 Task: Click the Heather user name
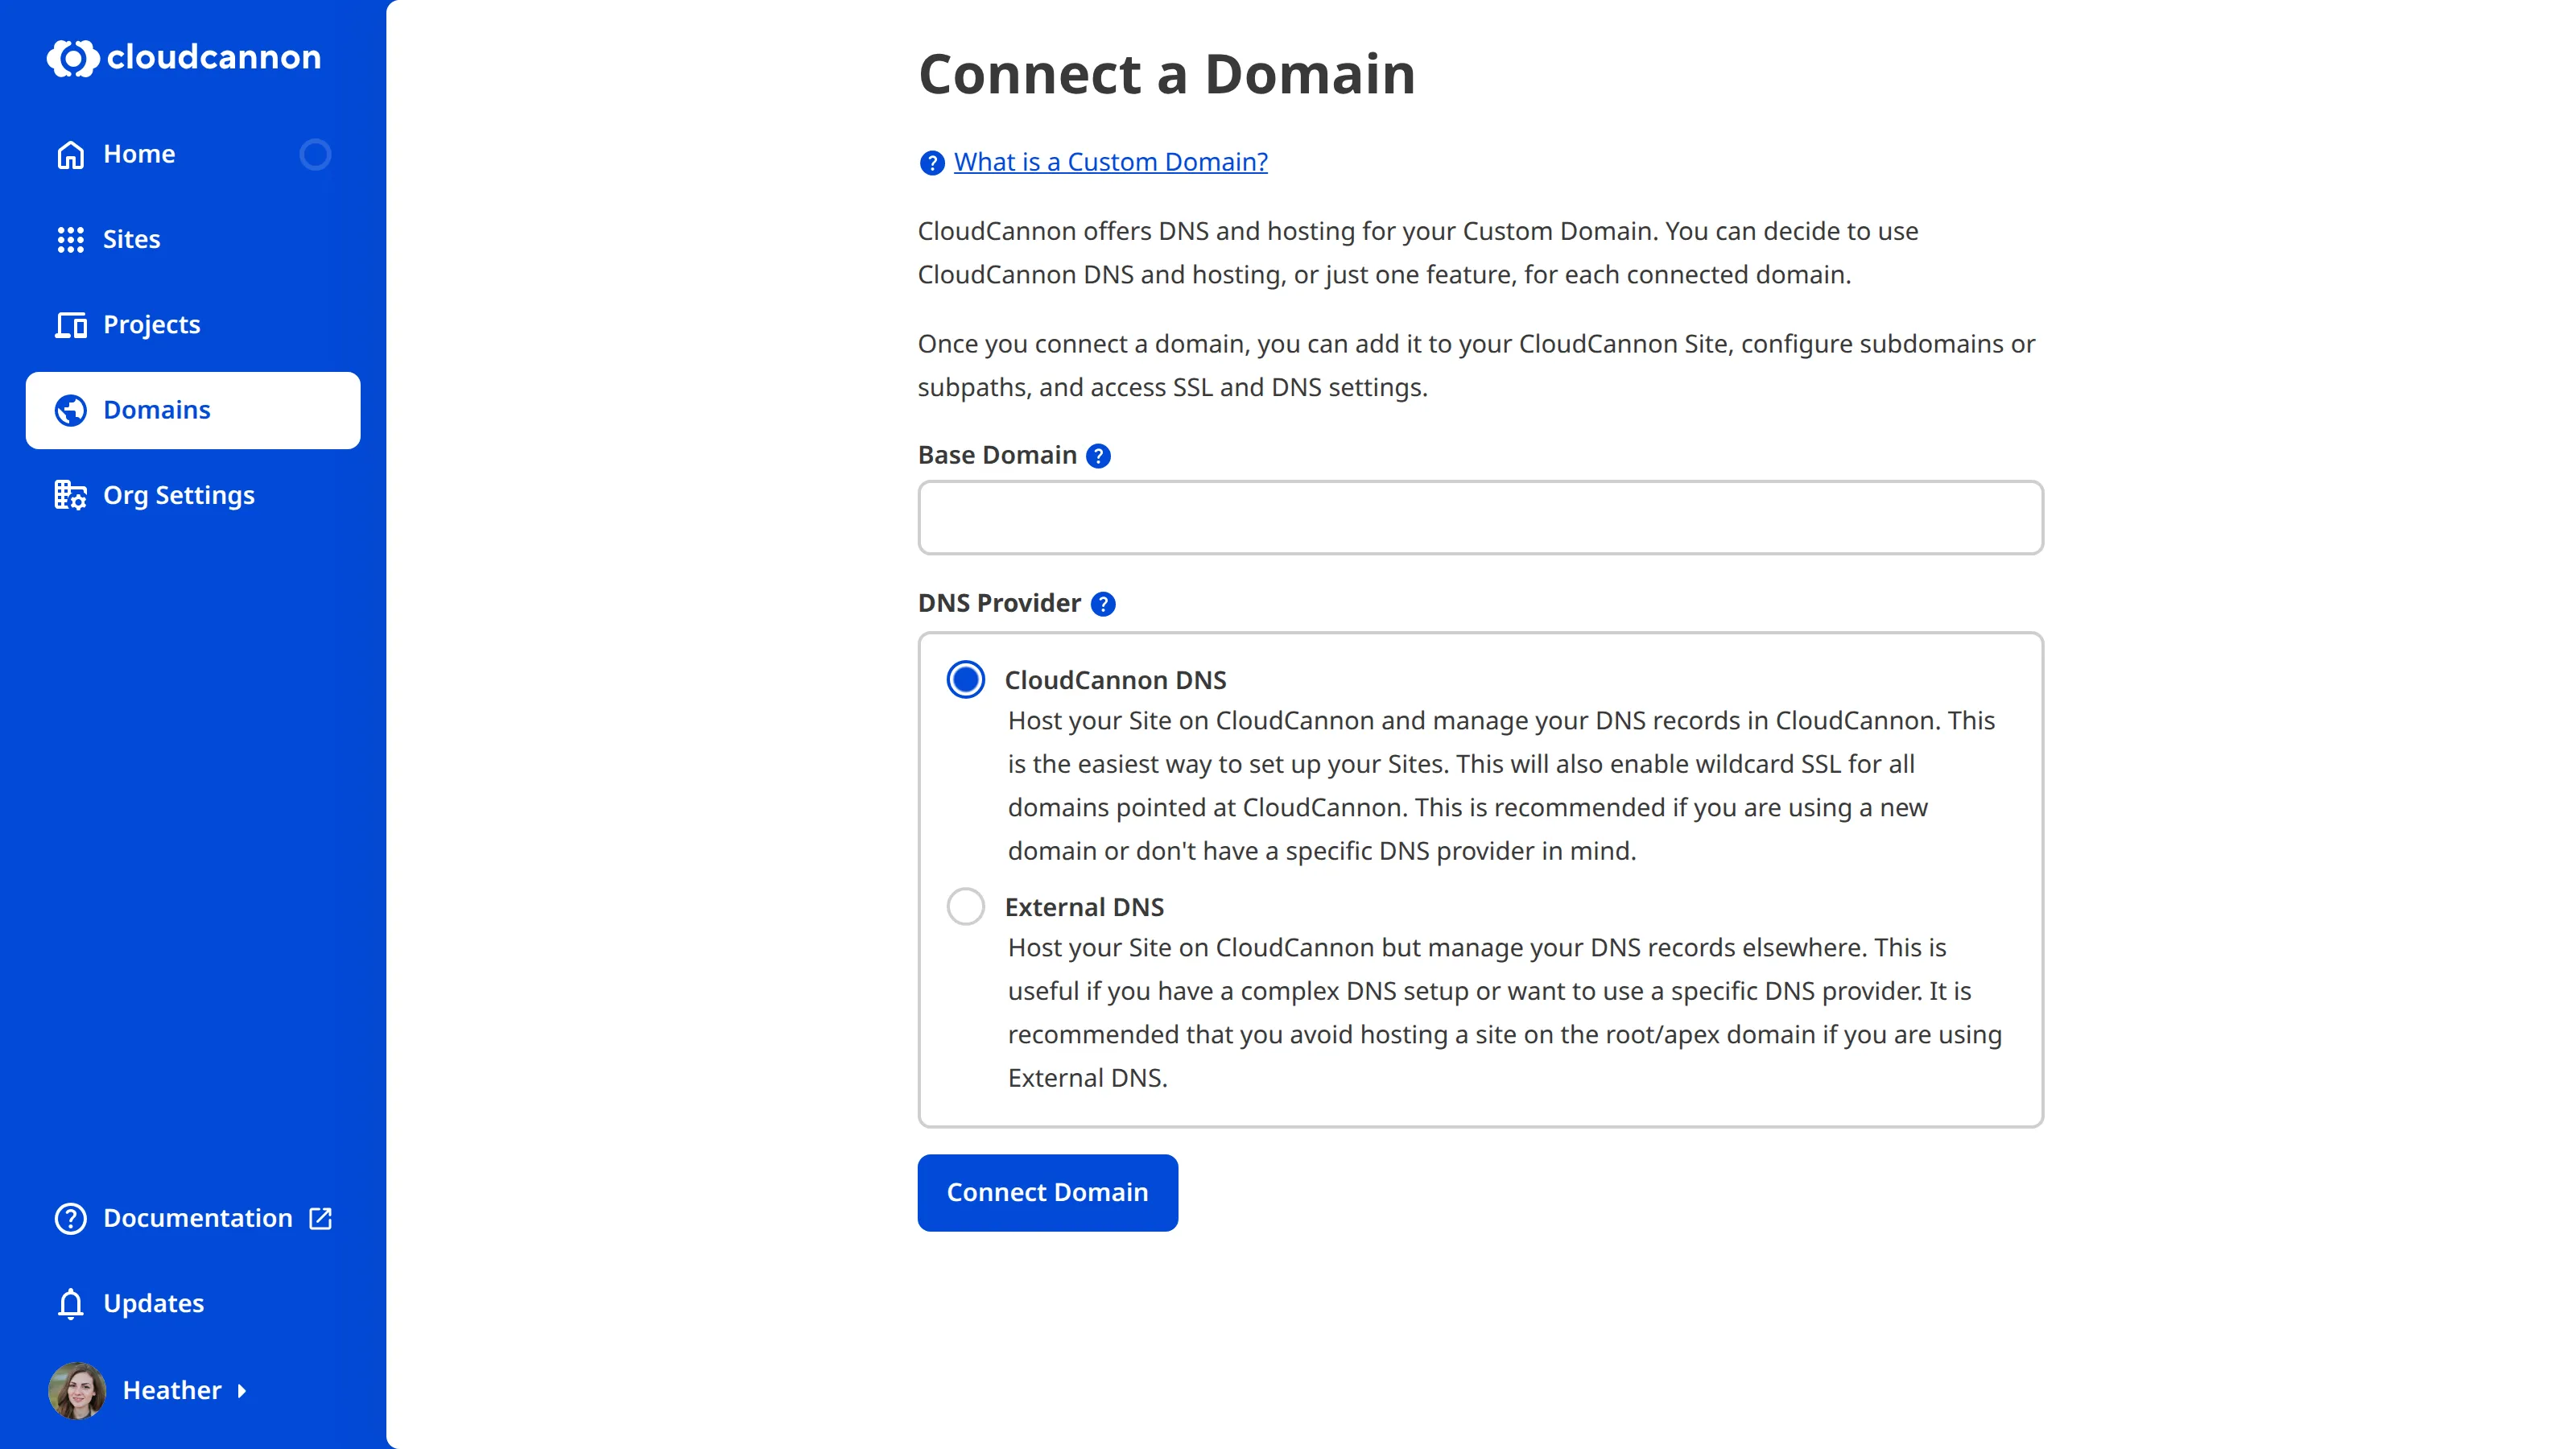(x=172, y=1391)
